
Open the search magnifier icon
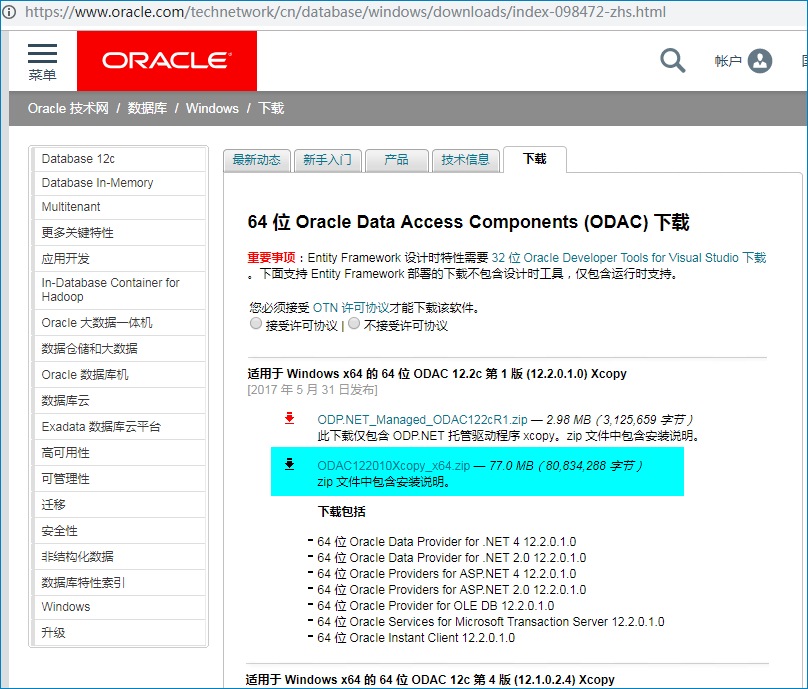672,61
